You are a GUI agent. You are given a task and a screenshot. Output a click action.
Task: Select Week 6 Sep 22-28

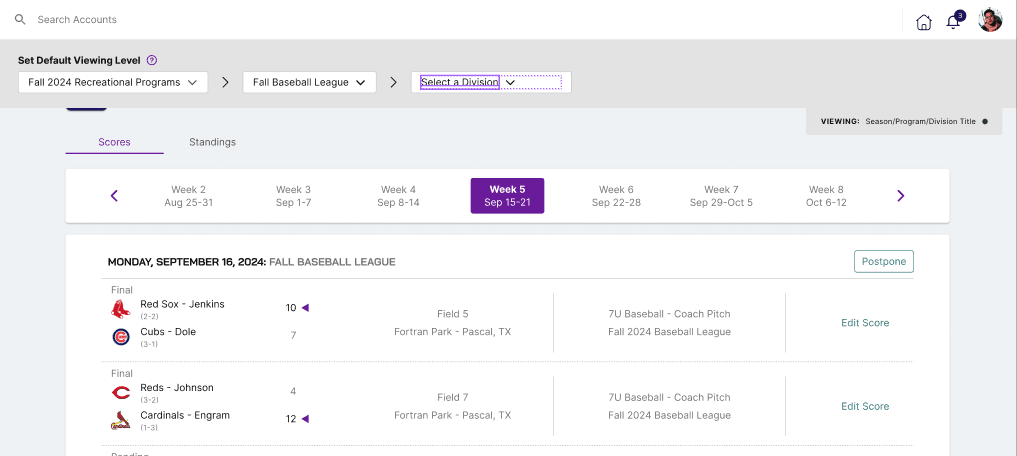[616, 196]
